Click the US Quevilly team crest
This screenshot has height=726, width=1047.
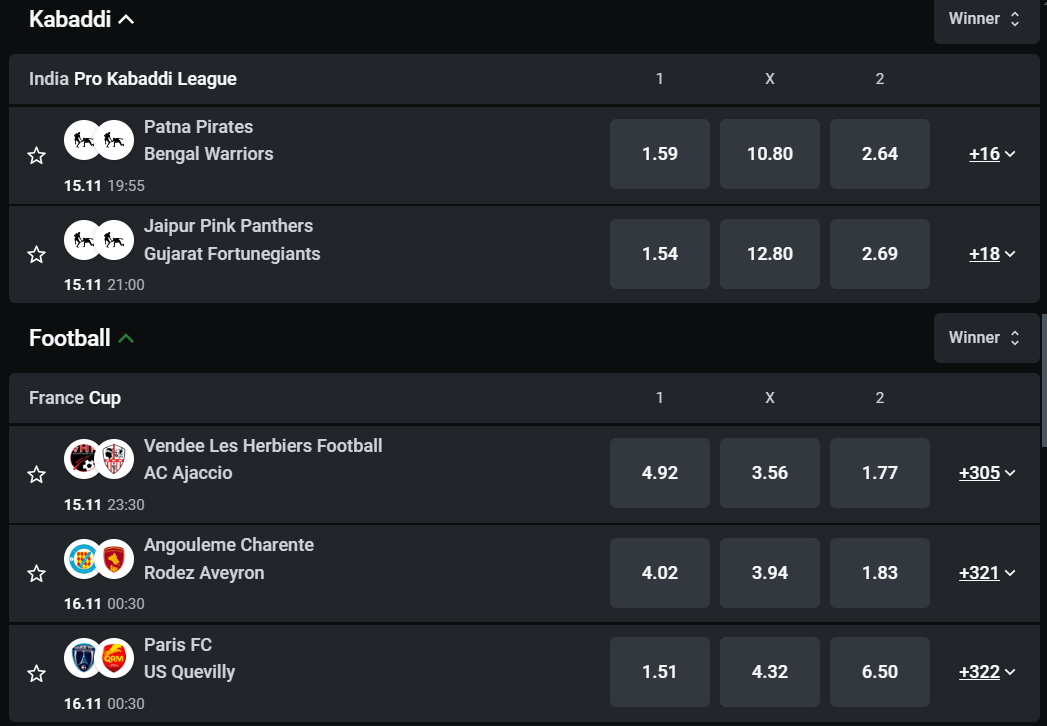(116, 658)
